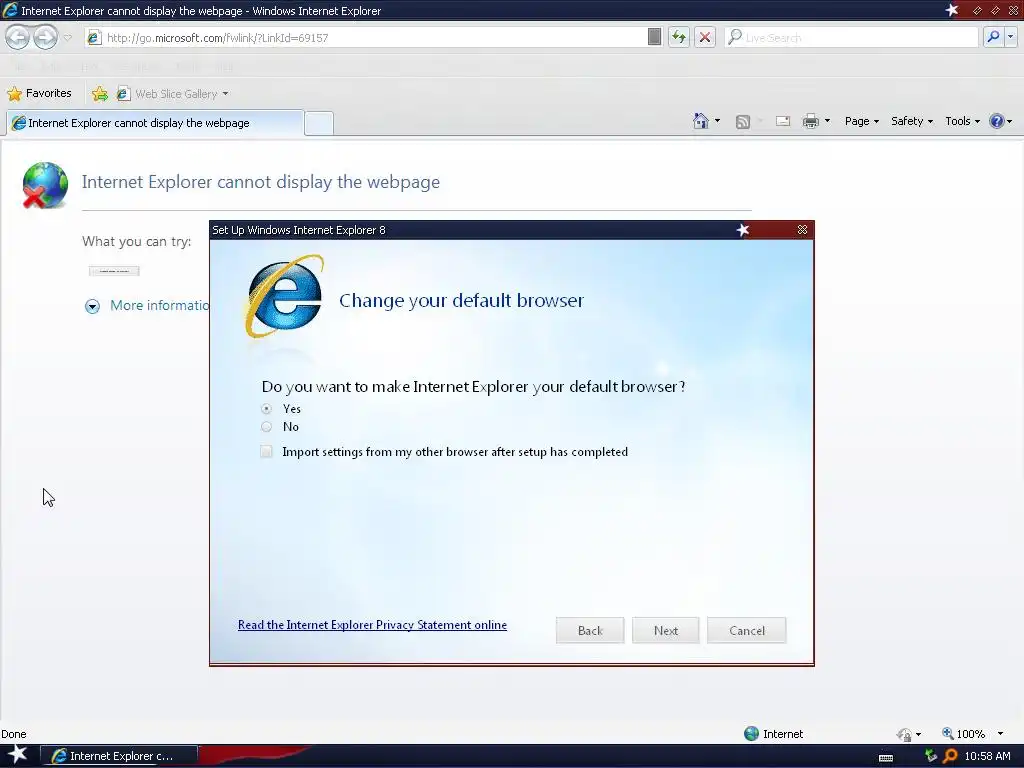Click the 'More information' link
This screenshot has height=768, width=1024.
pos(159,305)
